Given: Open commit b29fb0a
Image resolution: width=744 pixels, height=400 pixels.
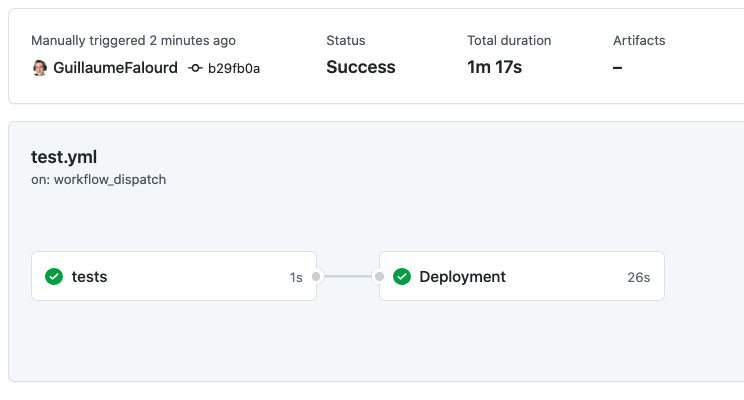Looking at the screenshot, I should (x=234, y=68).
